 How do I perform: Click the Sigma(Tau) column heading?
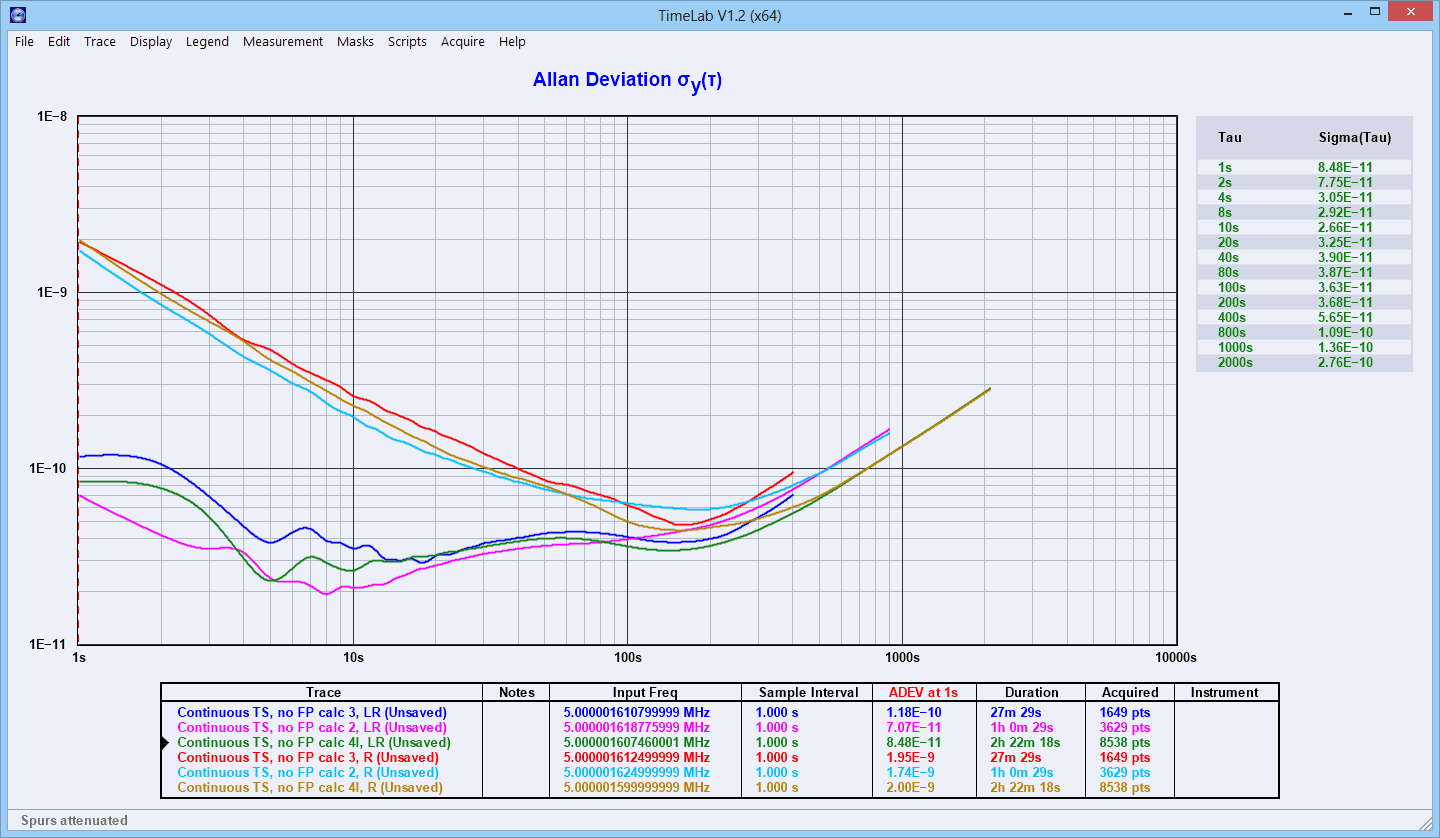click(1354, 137)
